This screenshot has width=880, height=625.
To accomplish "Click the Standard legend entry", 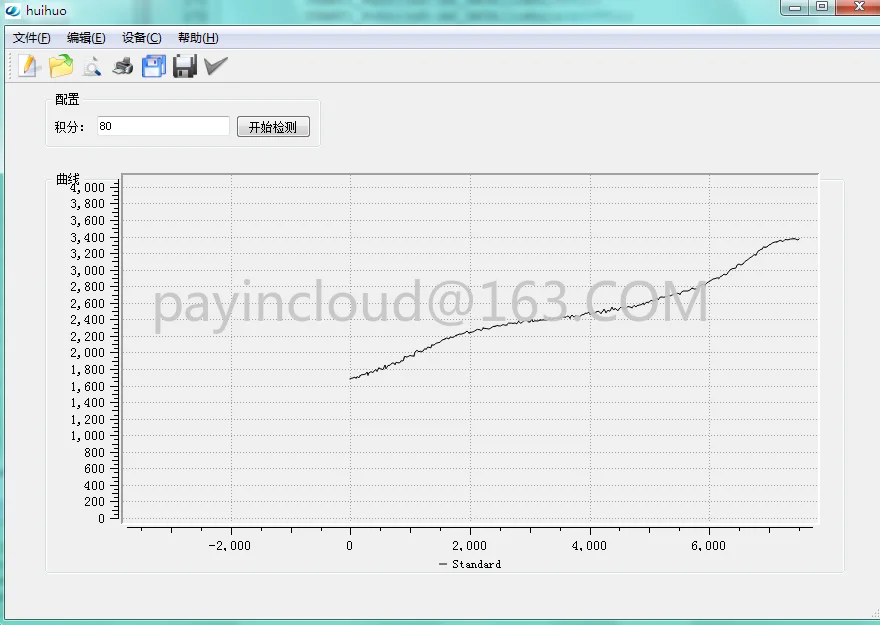I will click(470, 564).
